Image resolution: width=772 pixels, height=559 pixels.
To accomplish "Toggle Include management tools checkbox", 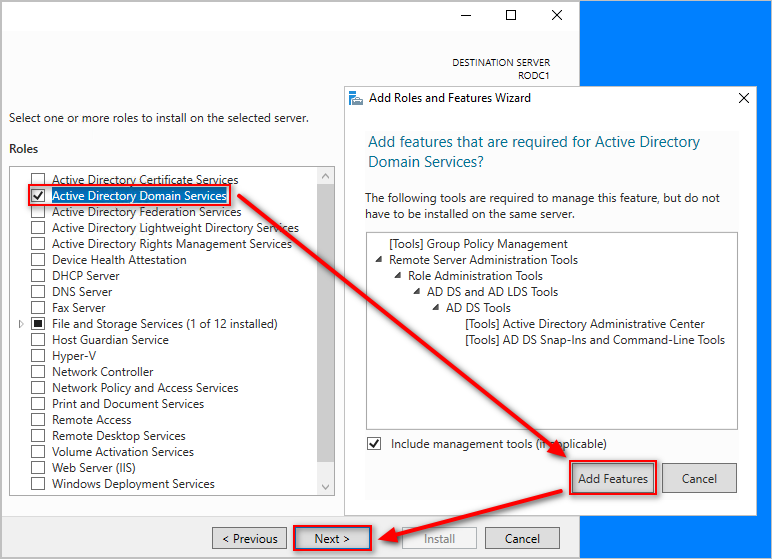I will click(x=374, y=444).
